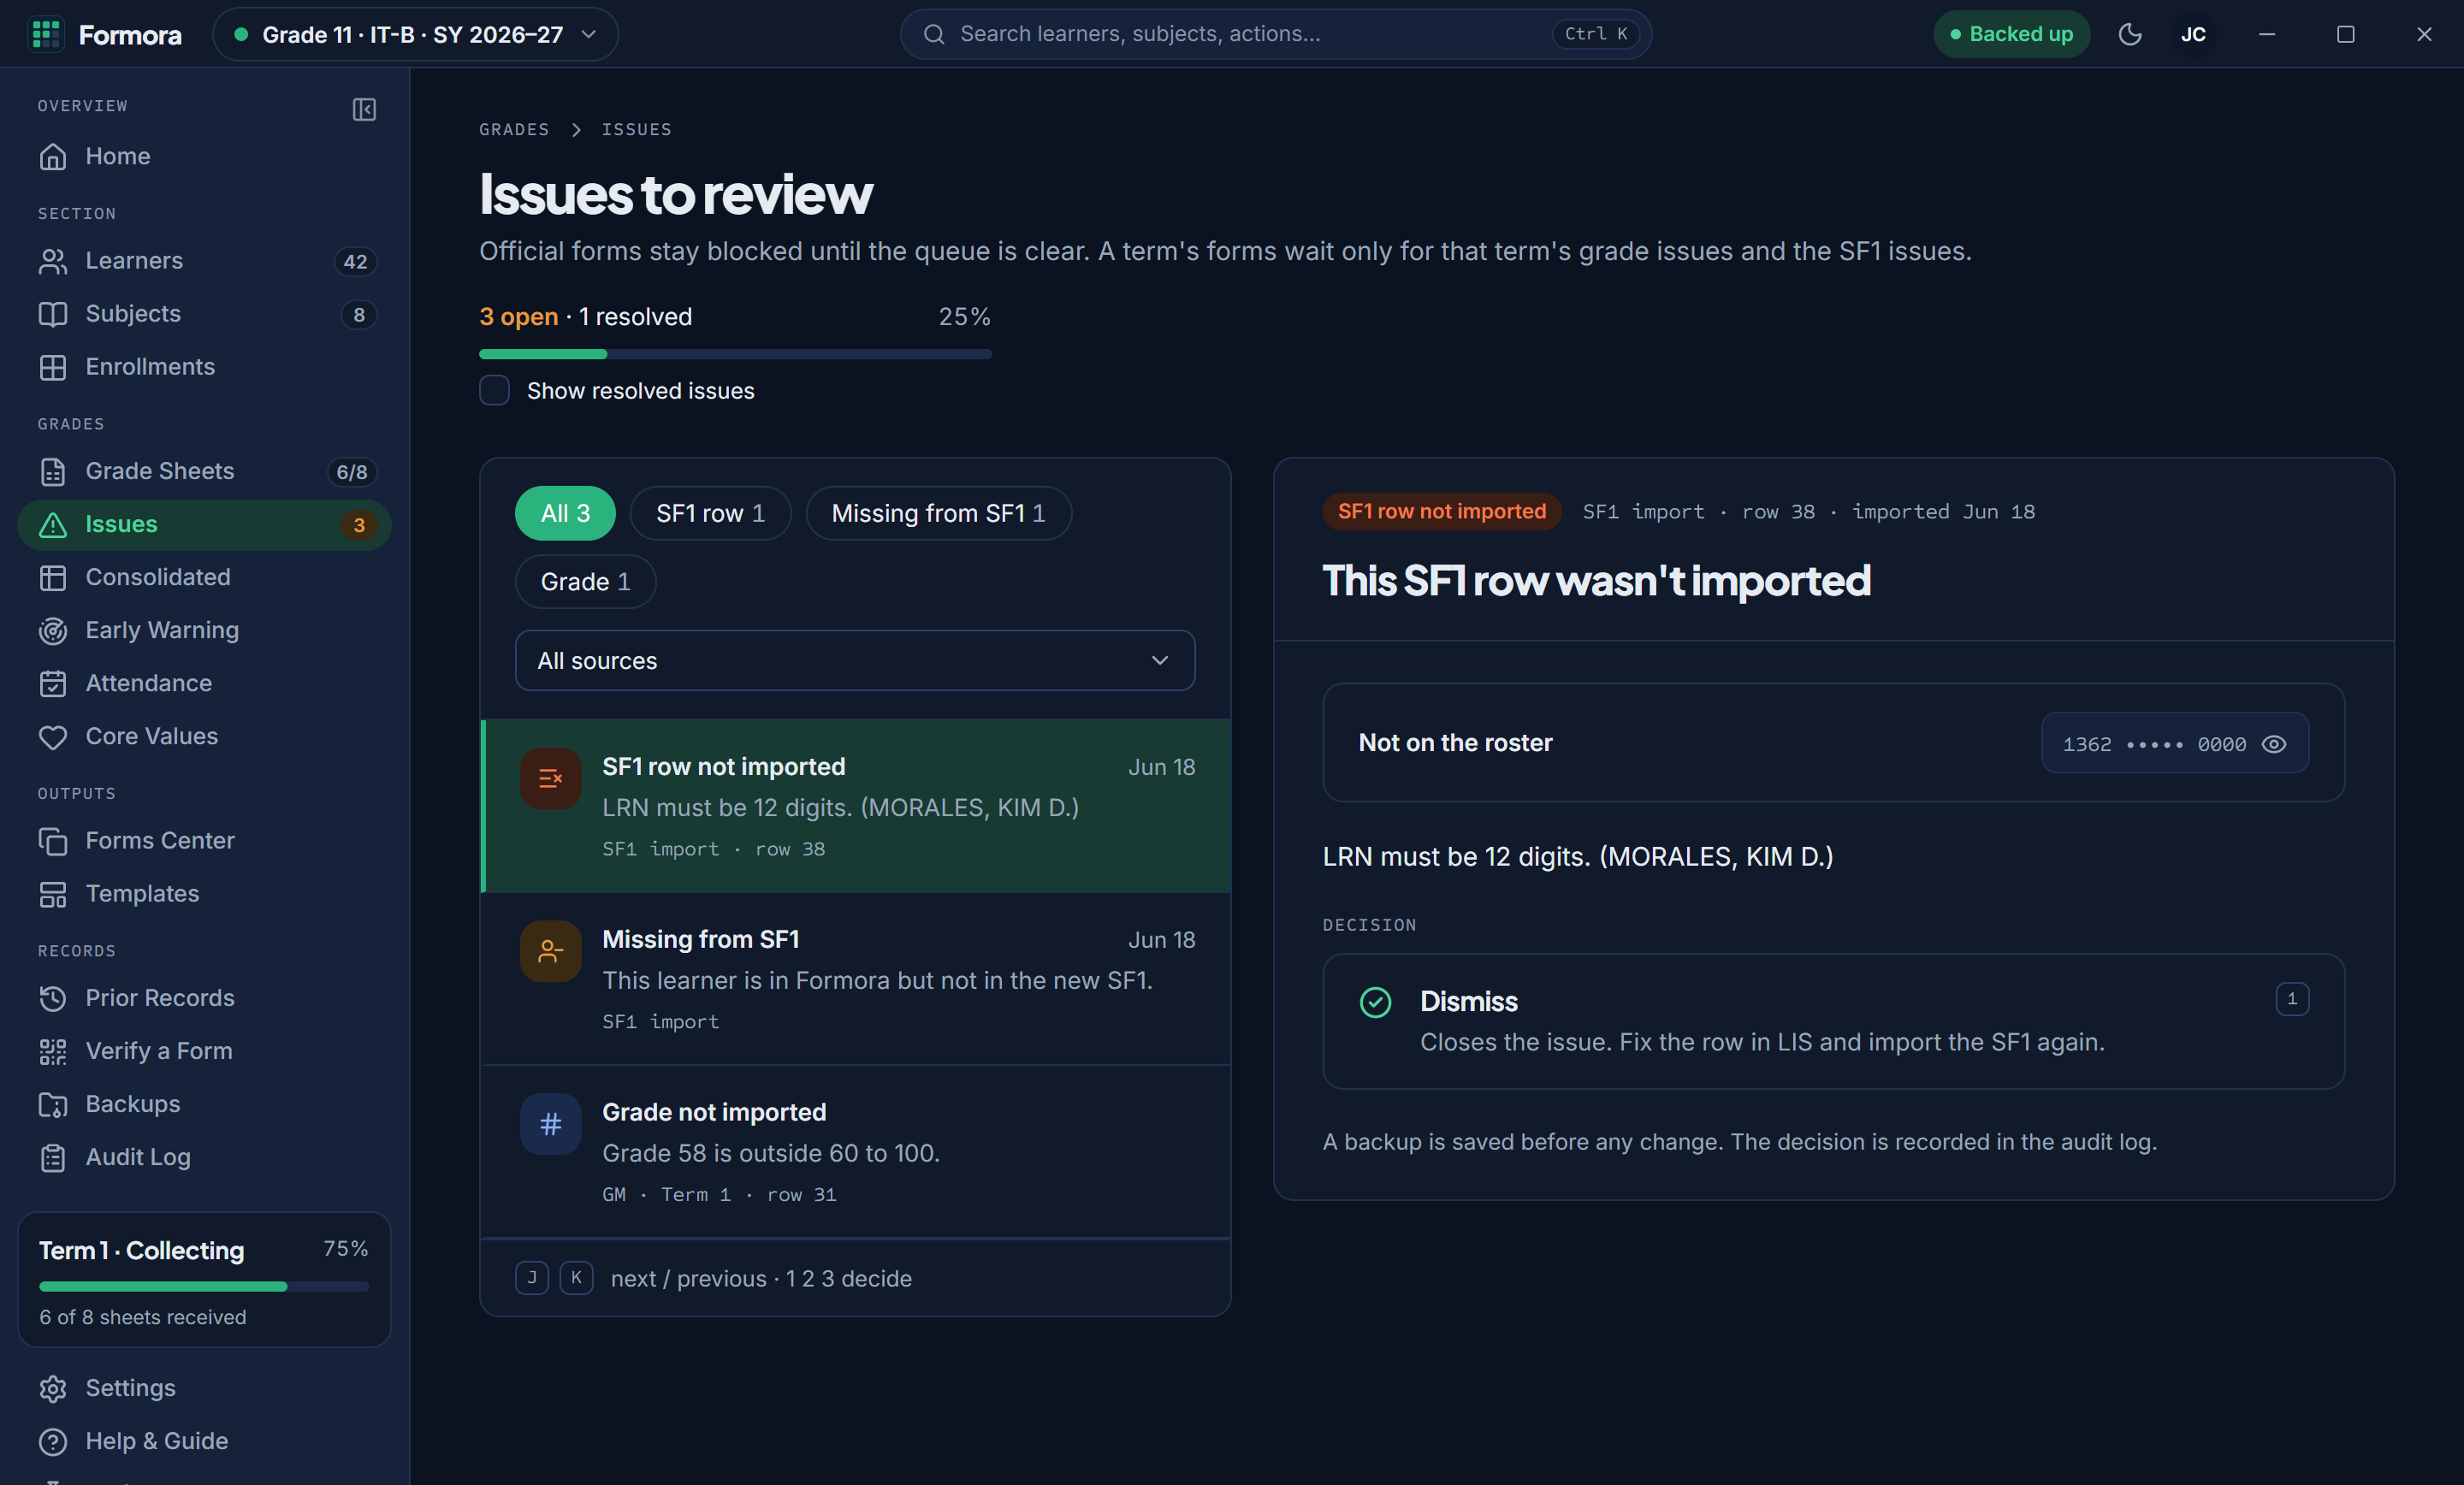Image resolution: width=2464 pixels, height=1485 pixels.
Task: Filter by SF1 row tab
Action: coord(710,513)
